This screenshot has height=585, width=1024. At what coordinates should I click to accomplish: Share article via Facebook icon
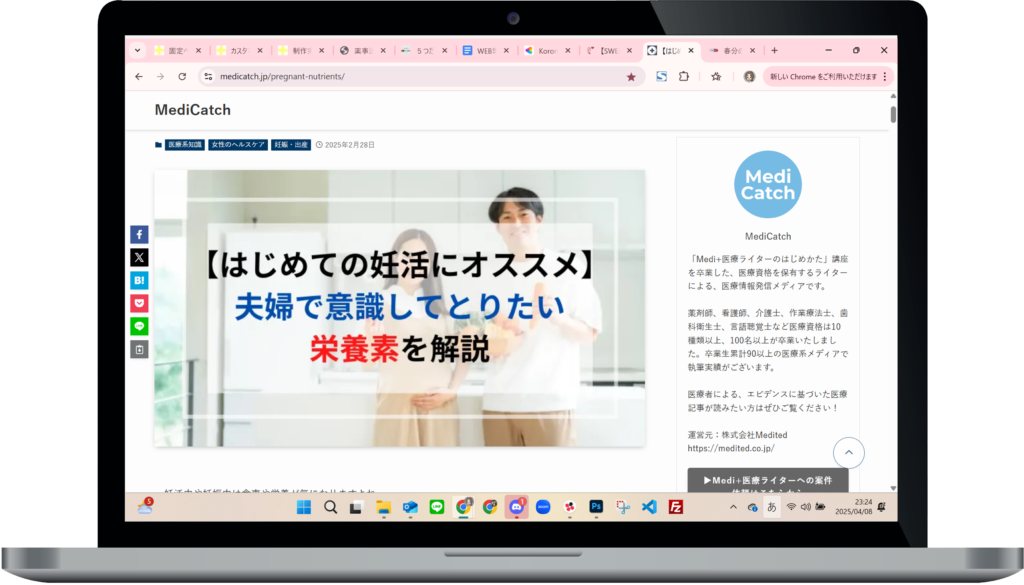139,234
